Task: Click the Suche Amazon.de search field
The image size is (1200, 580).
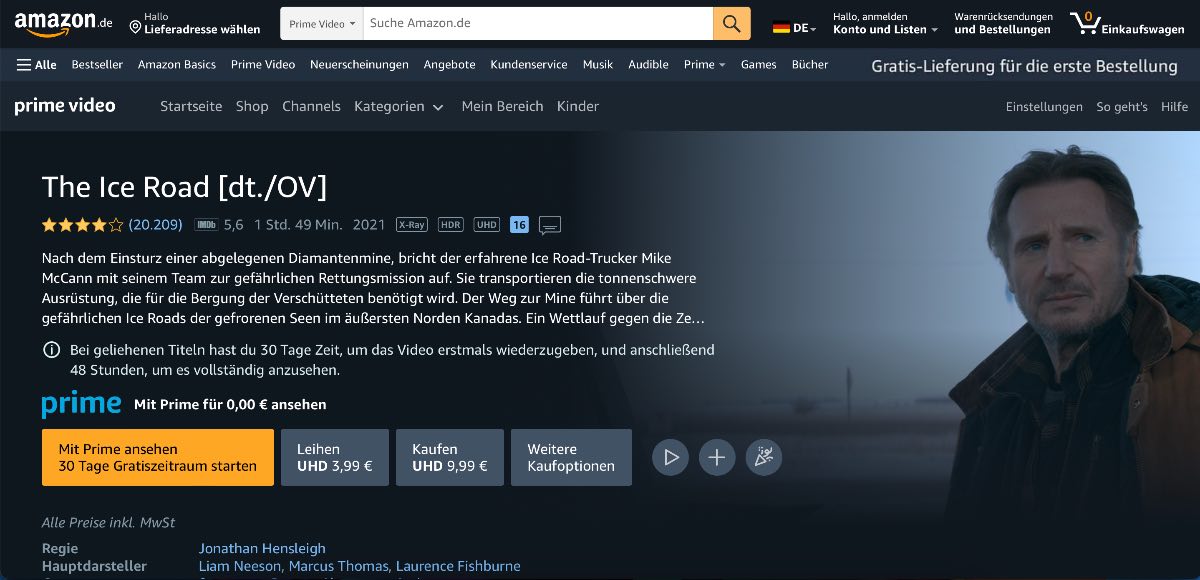Action: click(538, 23)
